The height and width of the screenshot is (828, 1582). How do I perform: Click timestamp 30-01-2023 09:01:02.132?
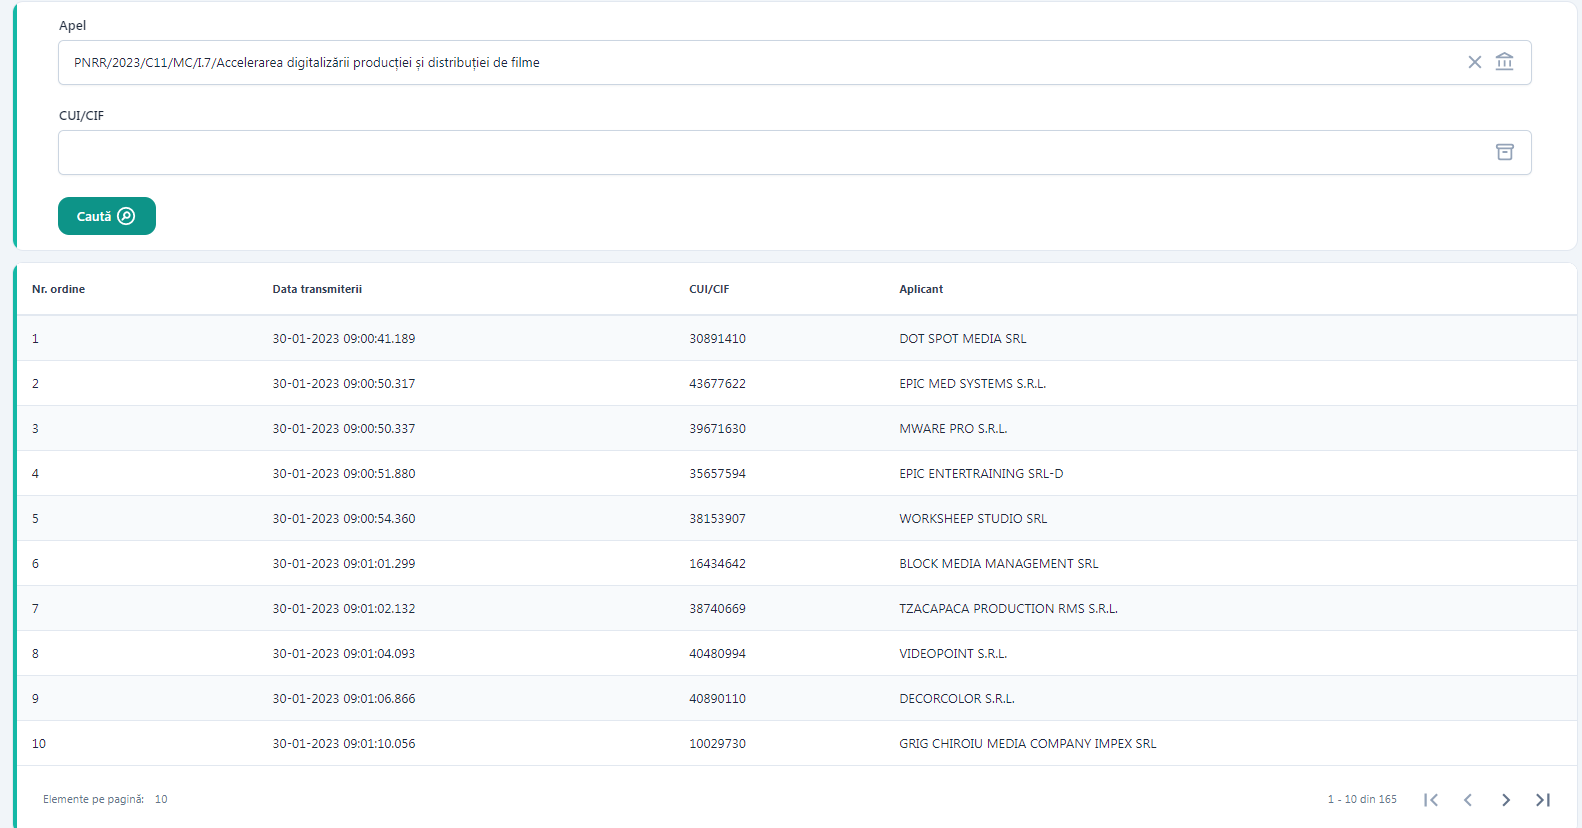point(344,608)
